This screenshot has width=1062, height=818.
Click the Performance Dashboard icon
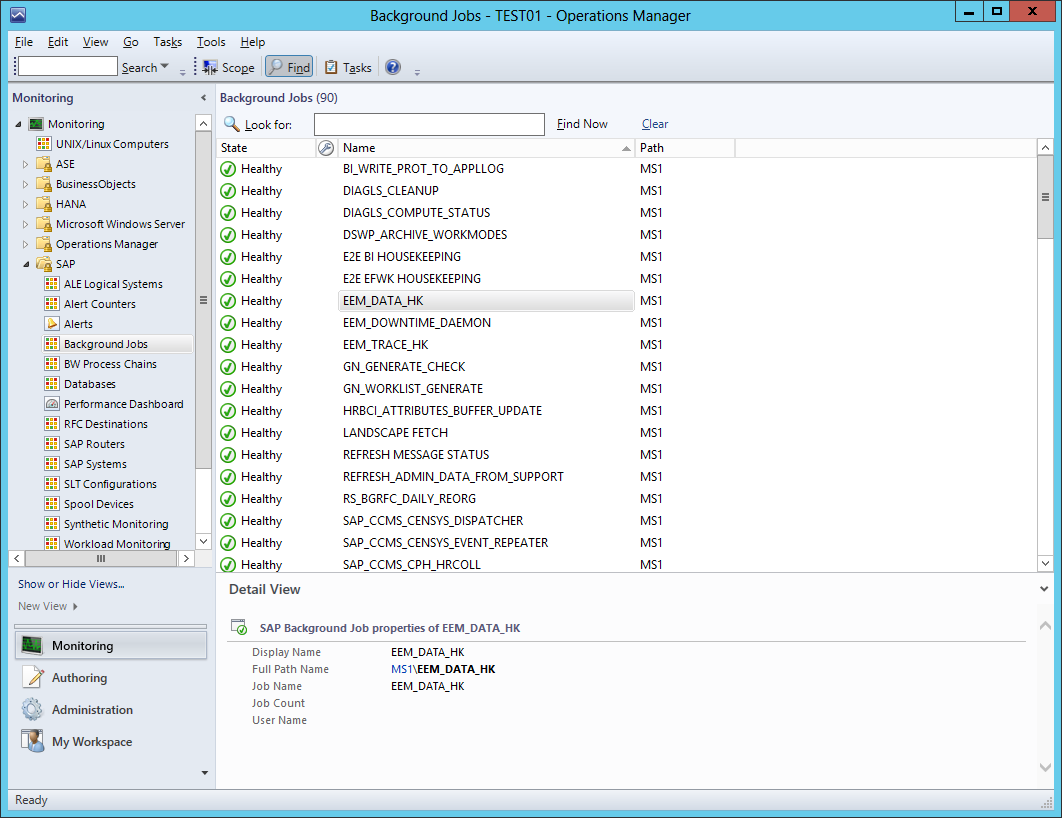pos(51,404)
